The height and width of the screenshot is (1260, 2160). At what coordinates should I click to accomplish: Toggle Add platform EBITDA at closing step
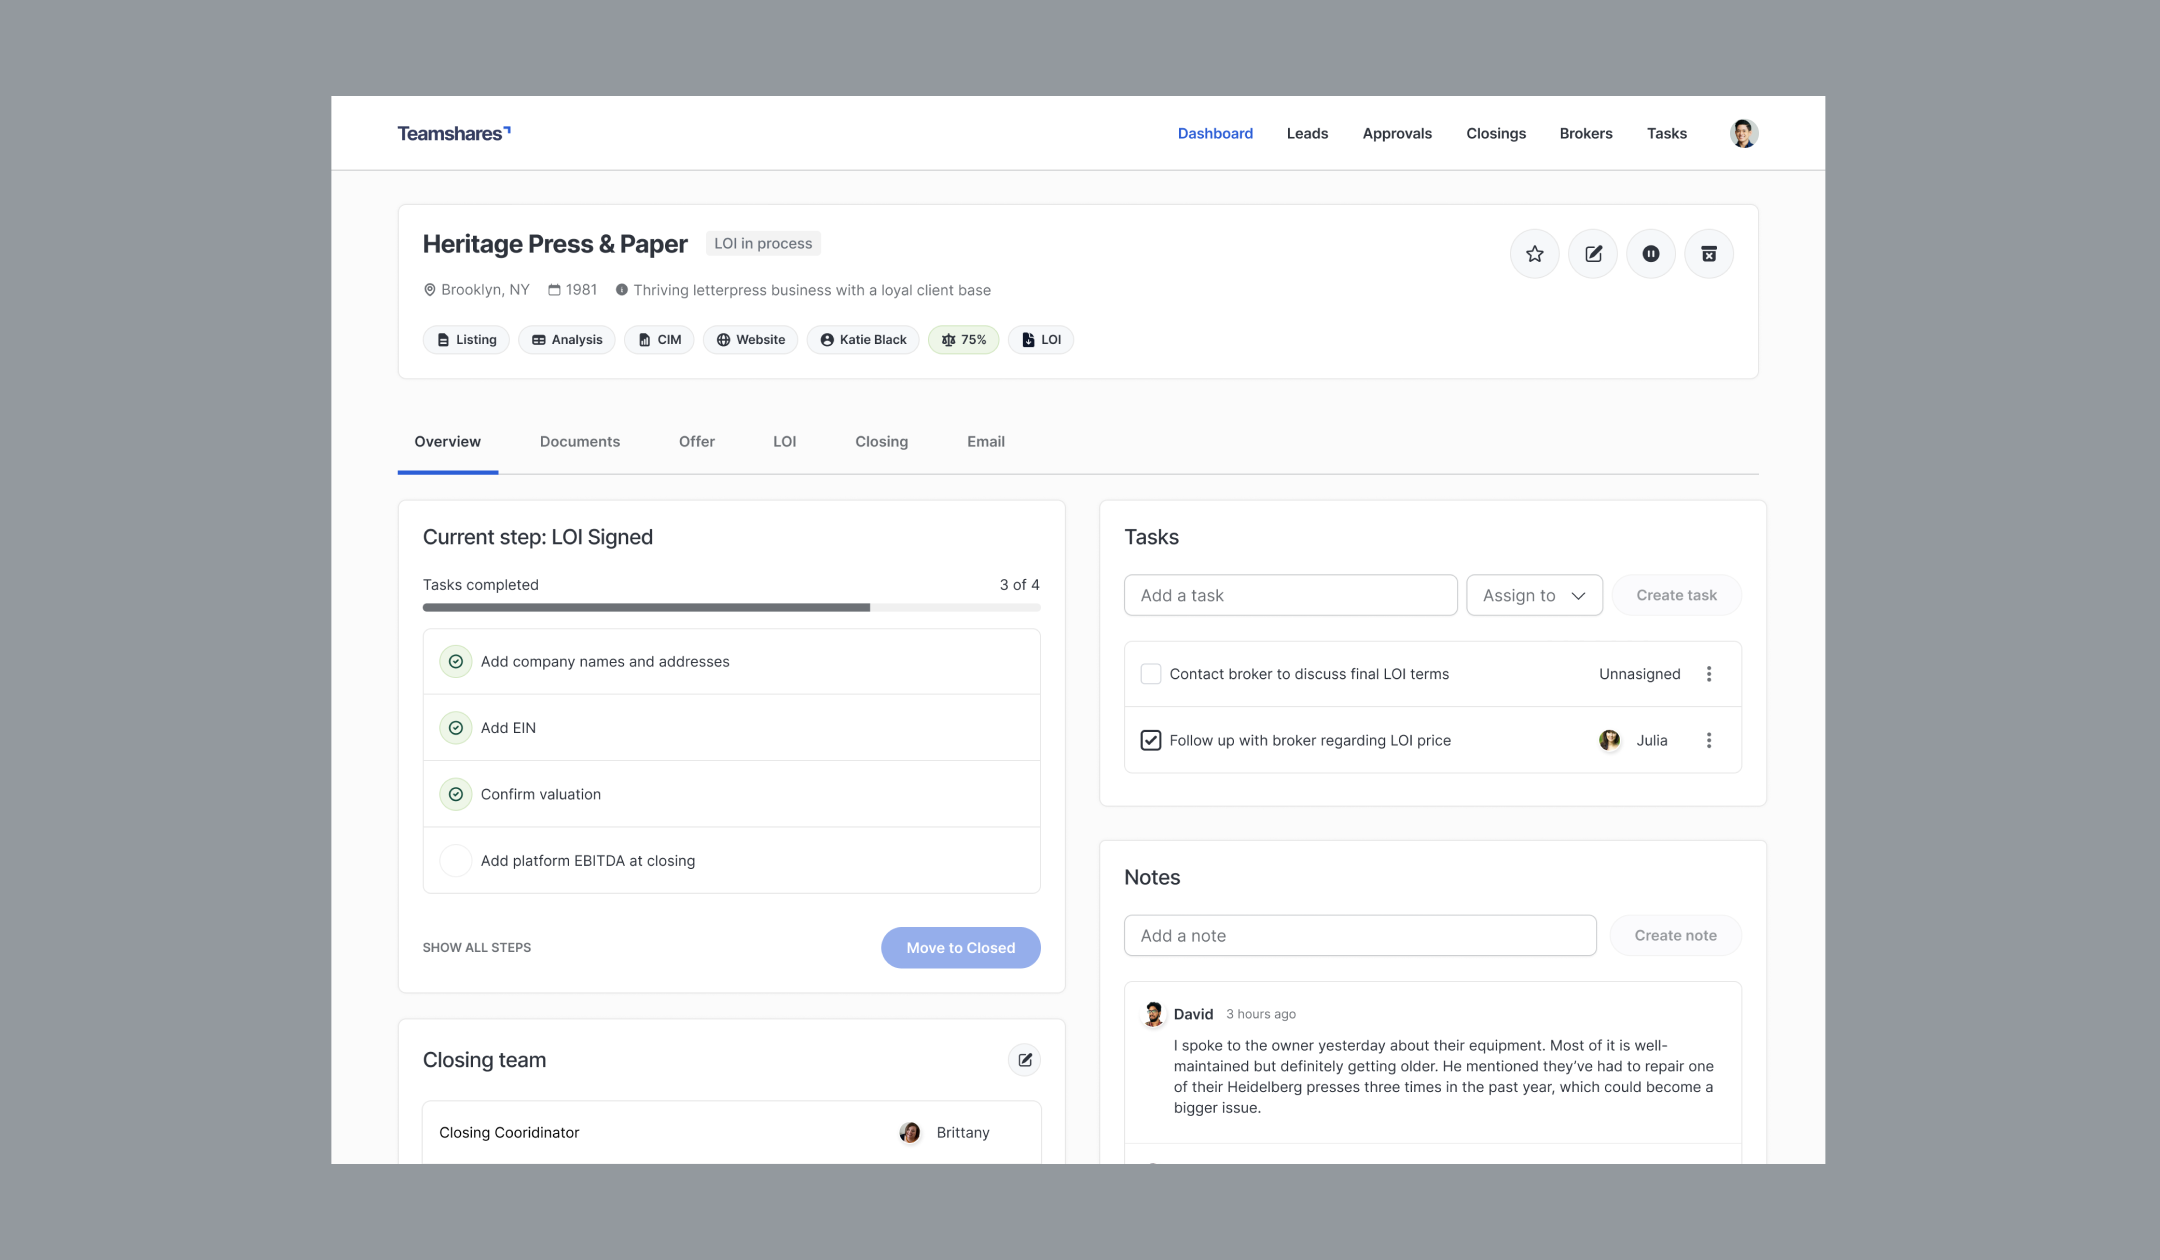pos(456,861)
